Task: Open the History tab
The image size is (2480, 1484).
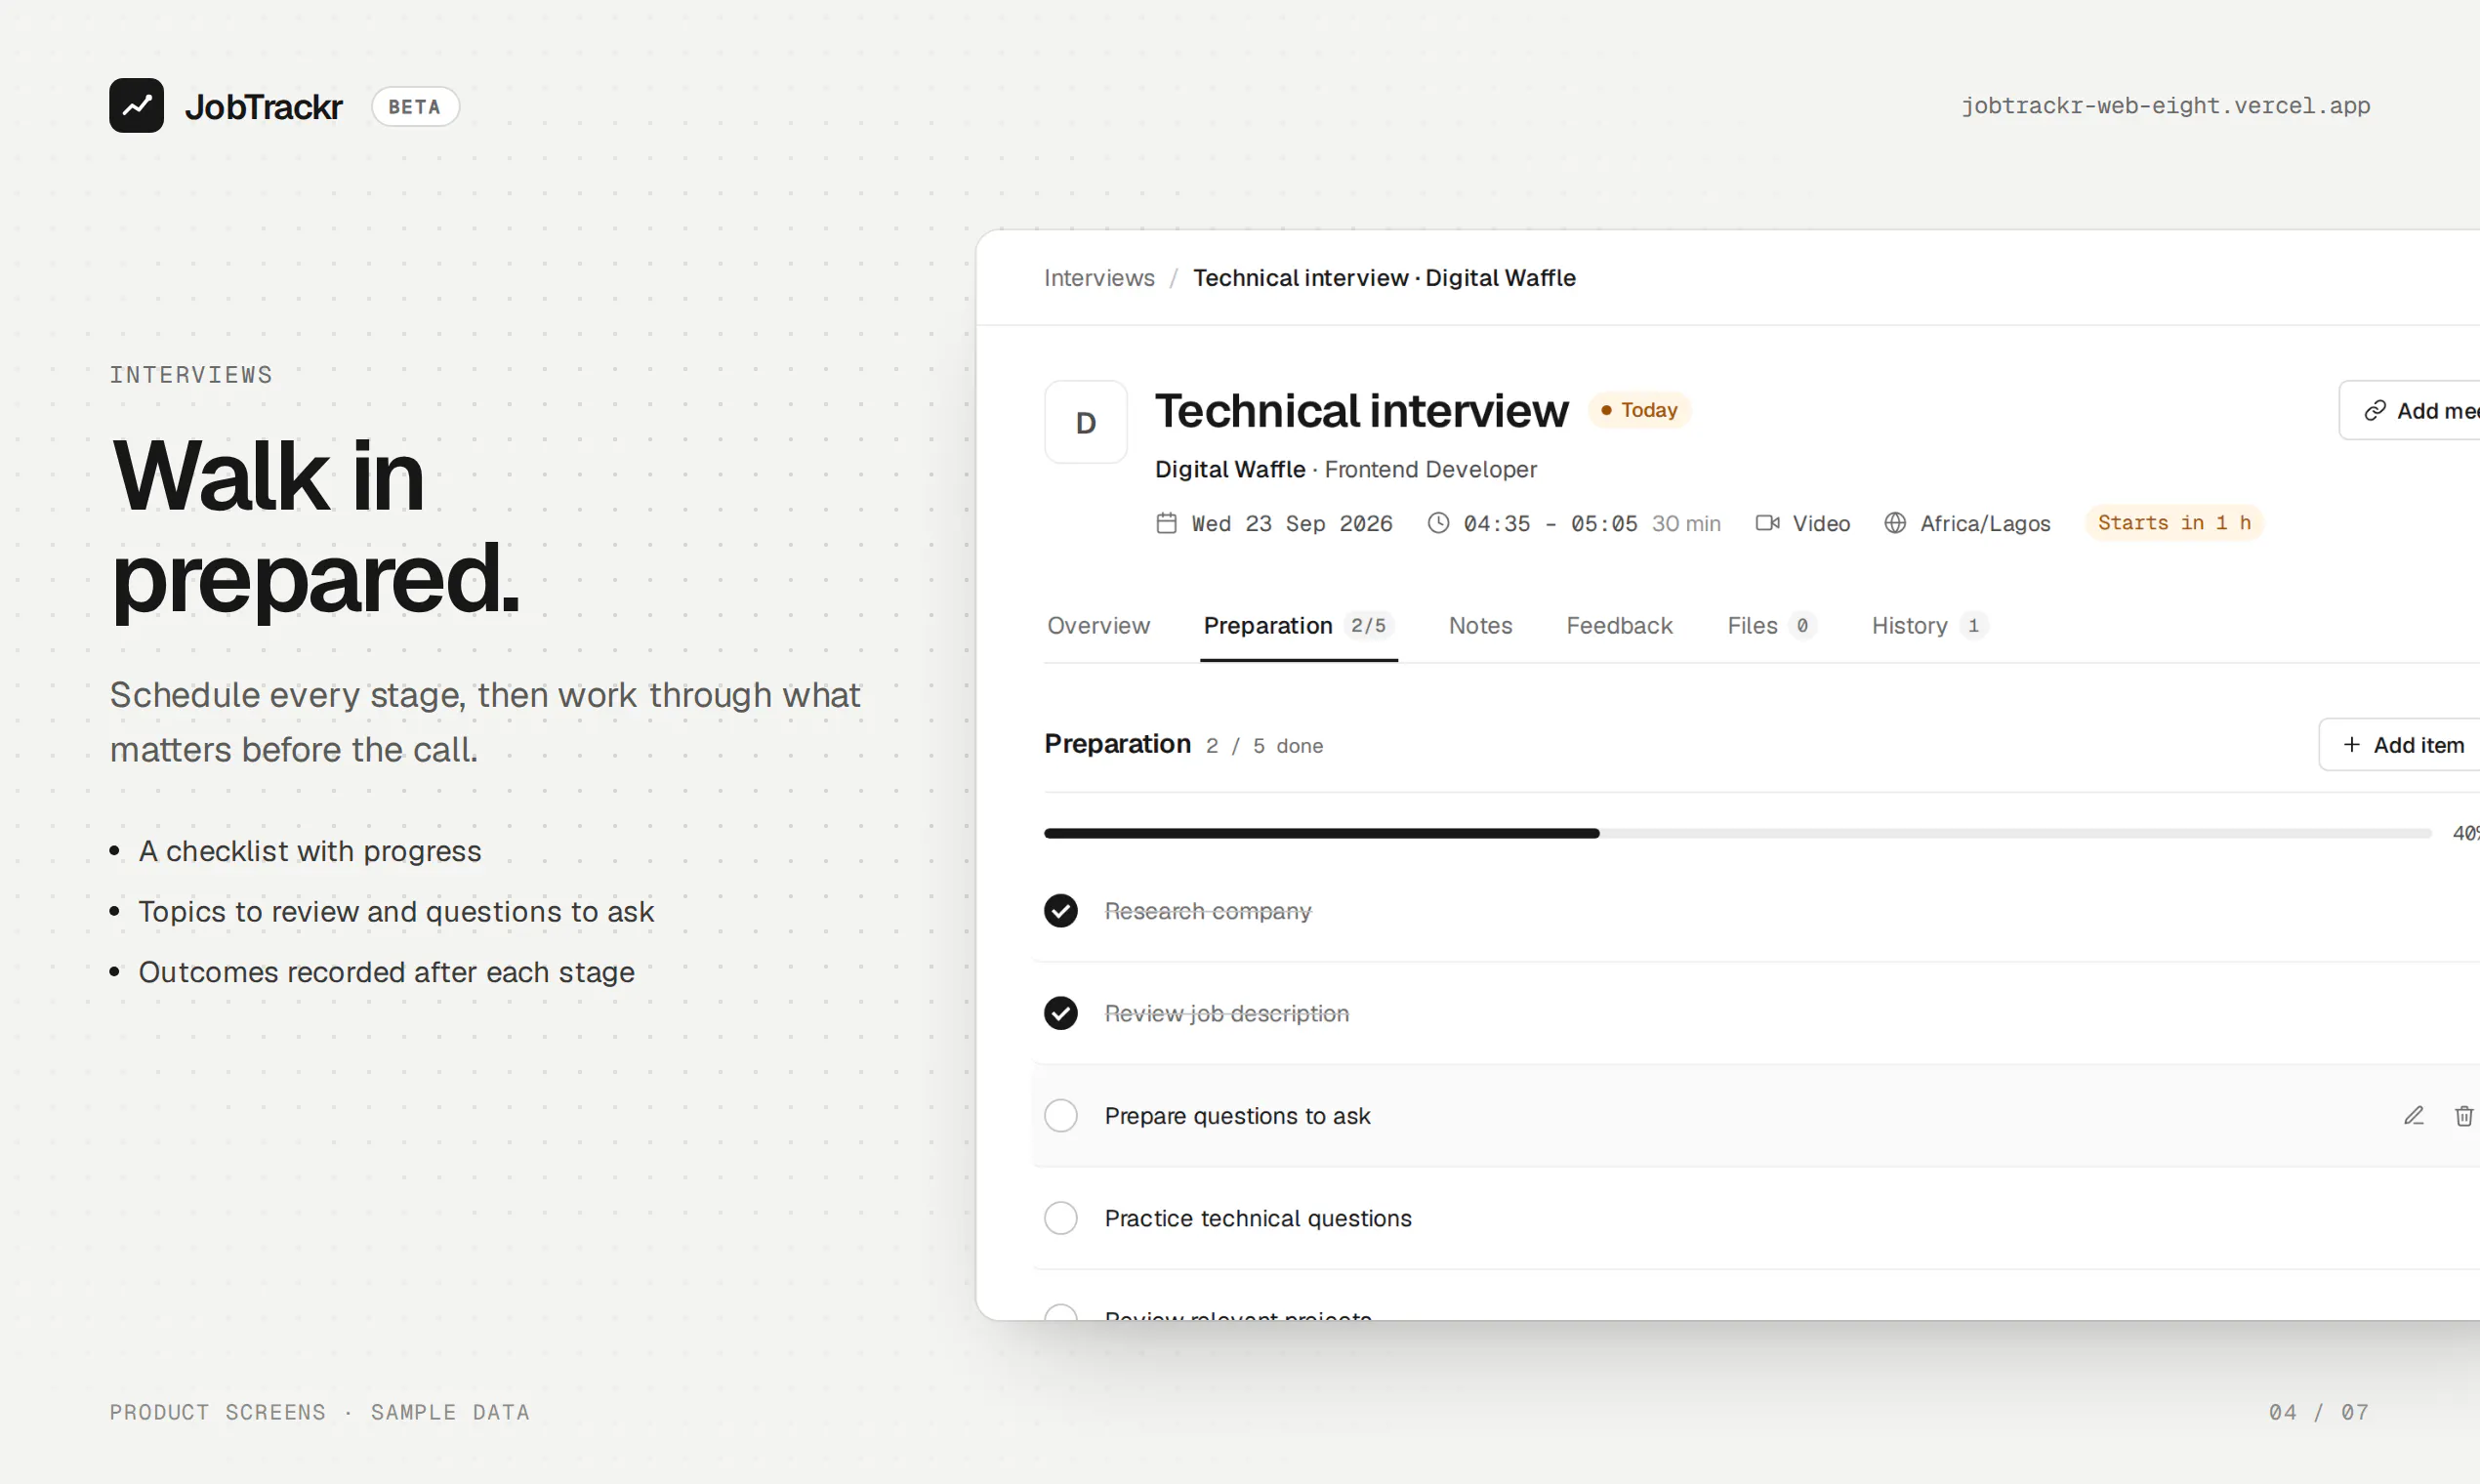Action: coord(1929,626)
